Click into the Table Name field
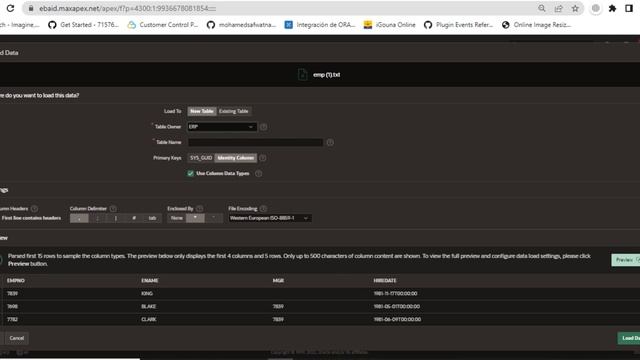 [255, 142]
